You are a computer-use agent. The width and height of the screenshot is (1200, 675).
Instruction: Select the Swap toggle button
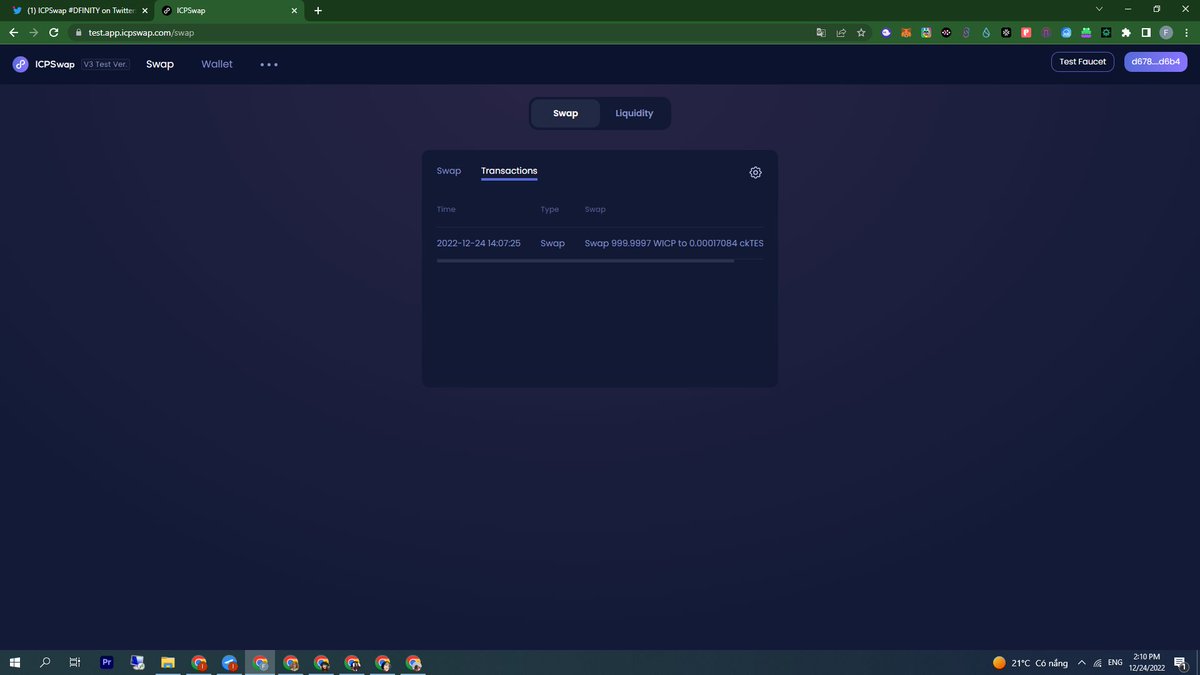[x=566, y=113]
